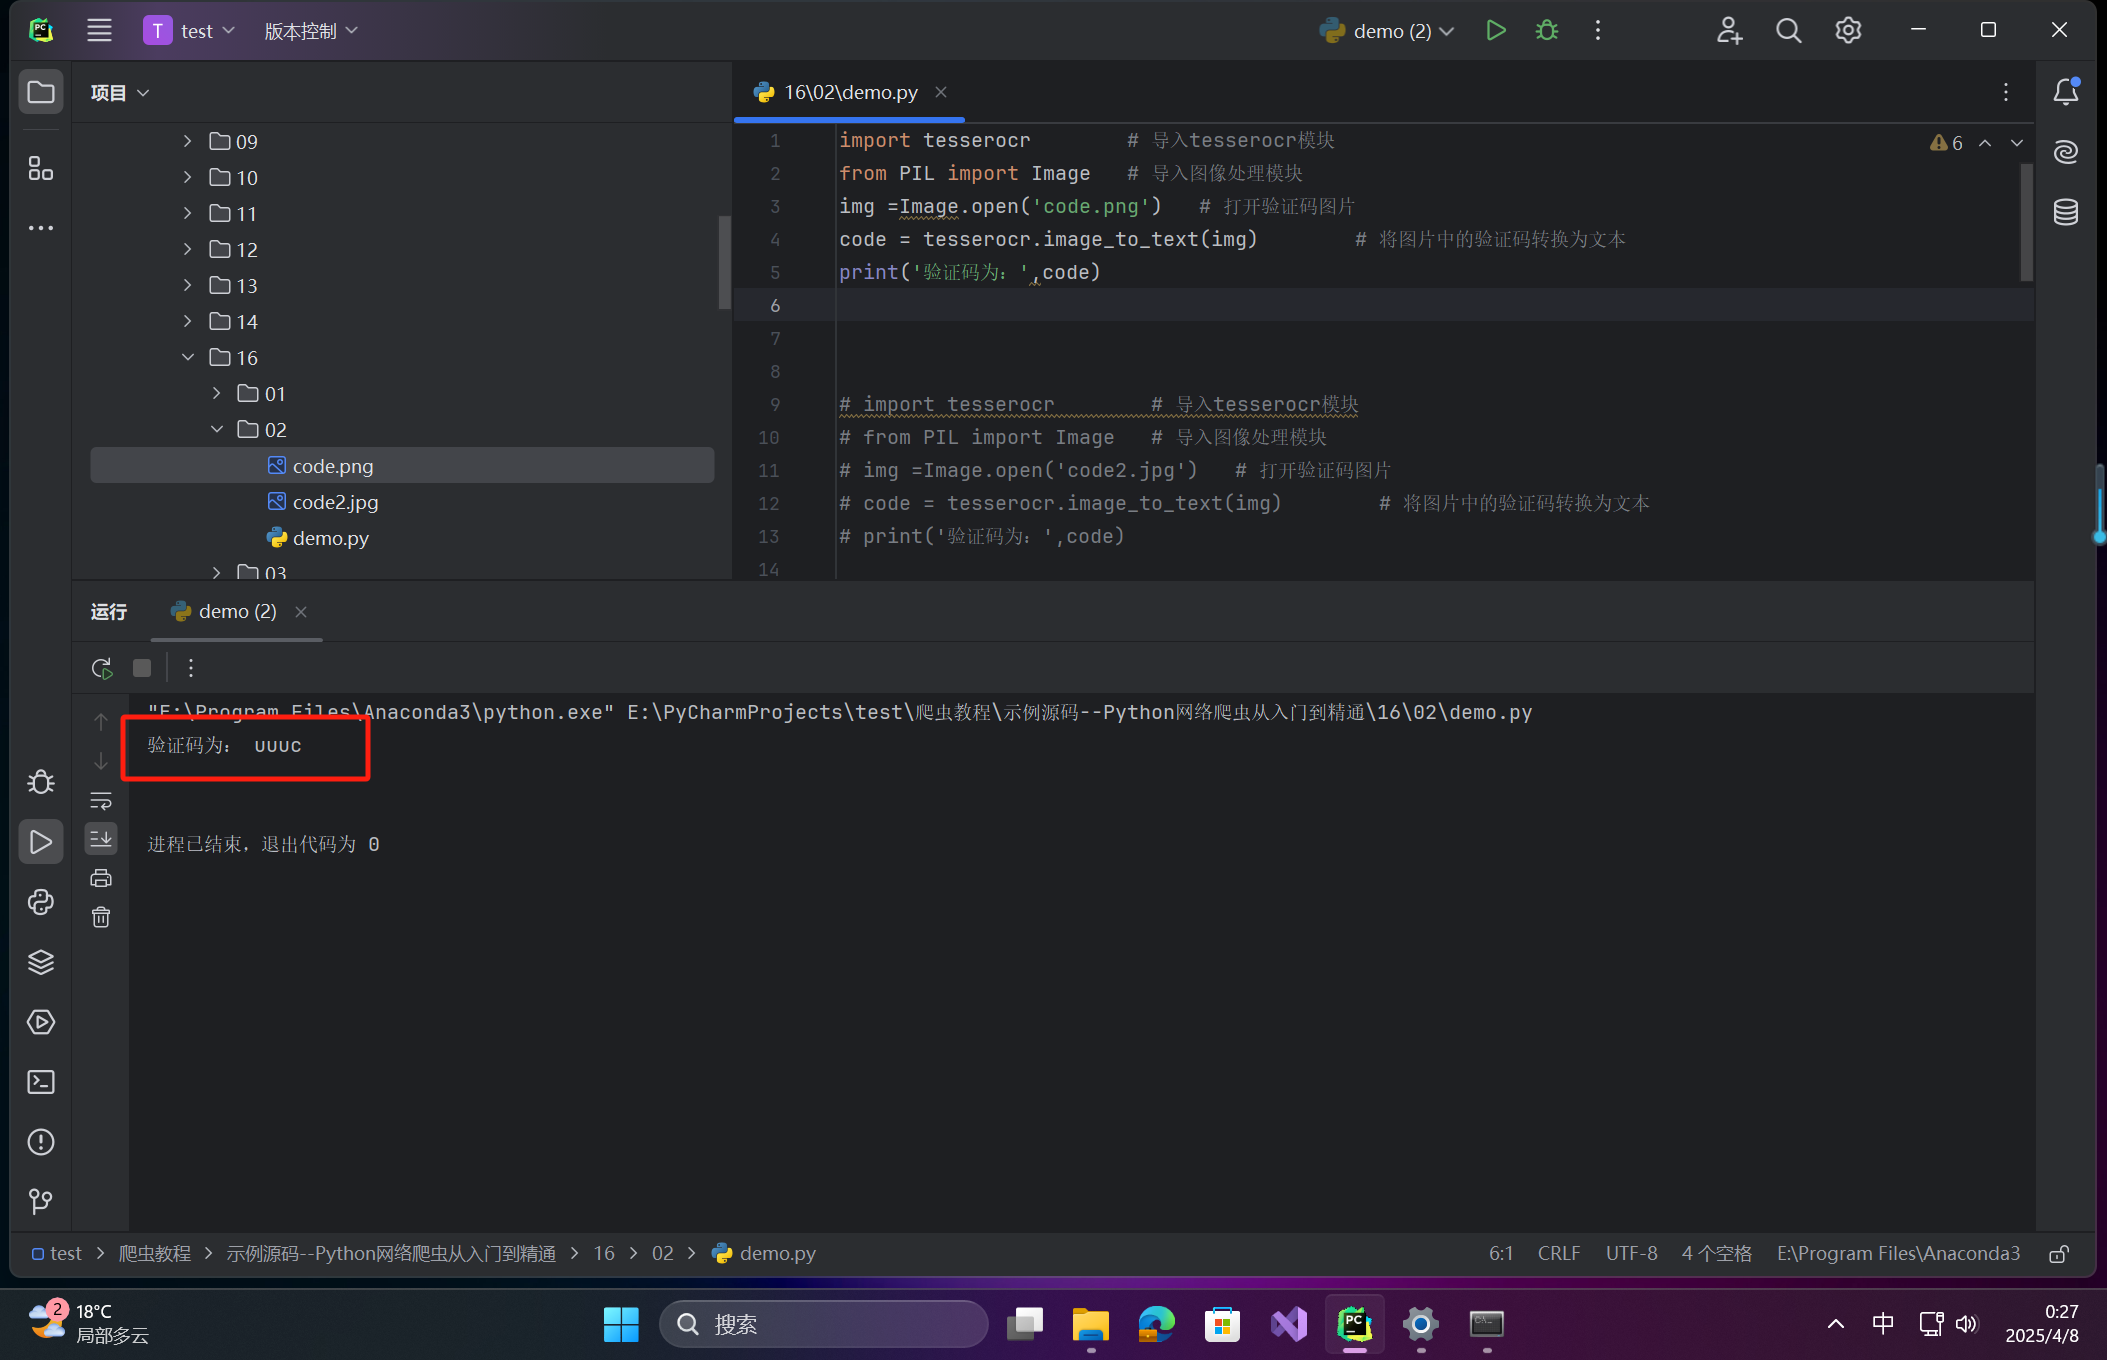The height and width of the screenshot is (1360, 2107).
Task: Toggle scroll to end in console
Action: 101,839
